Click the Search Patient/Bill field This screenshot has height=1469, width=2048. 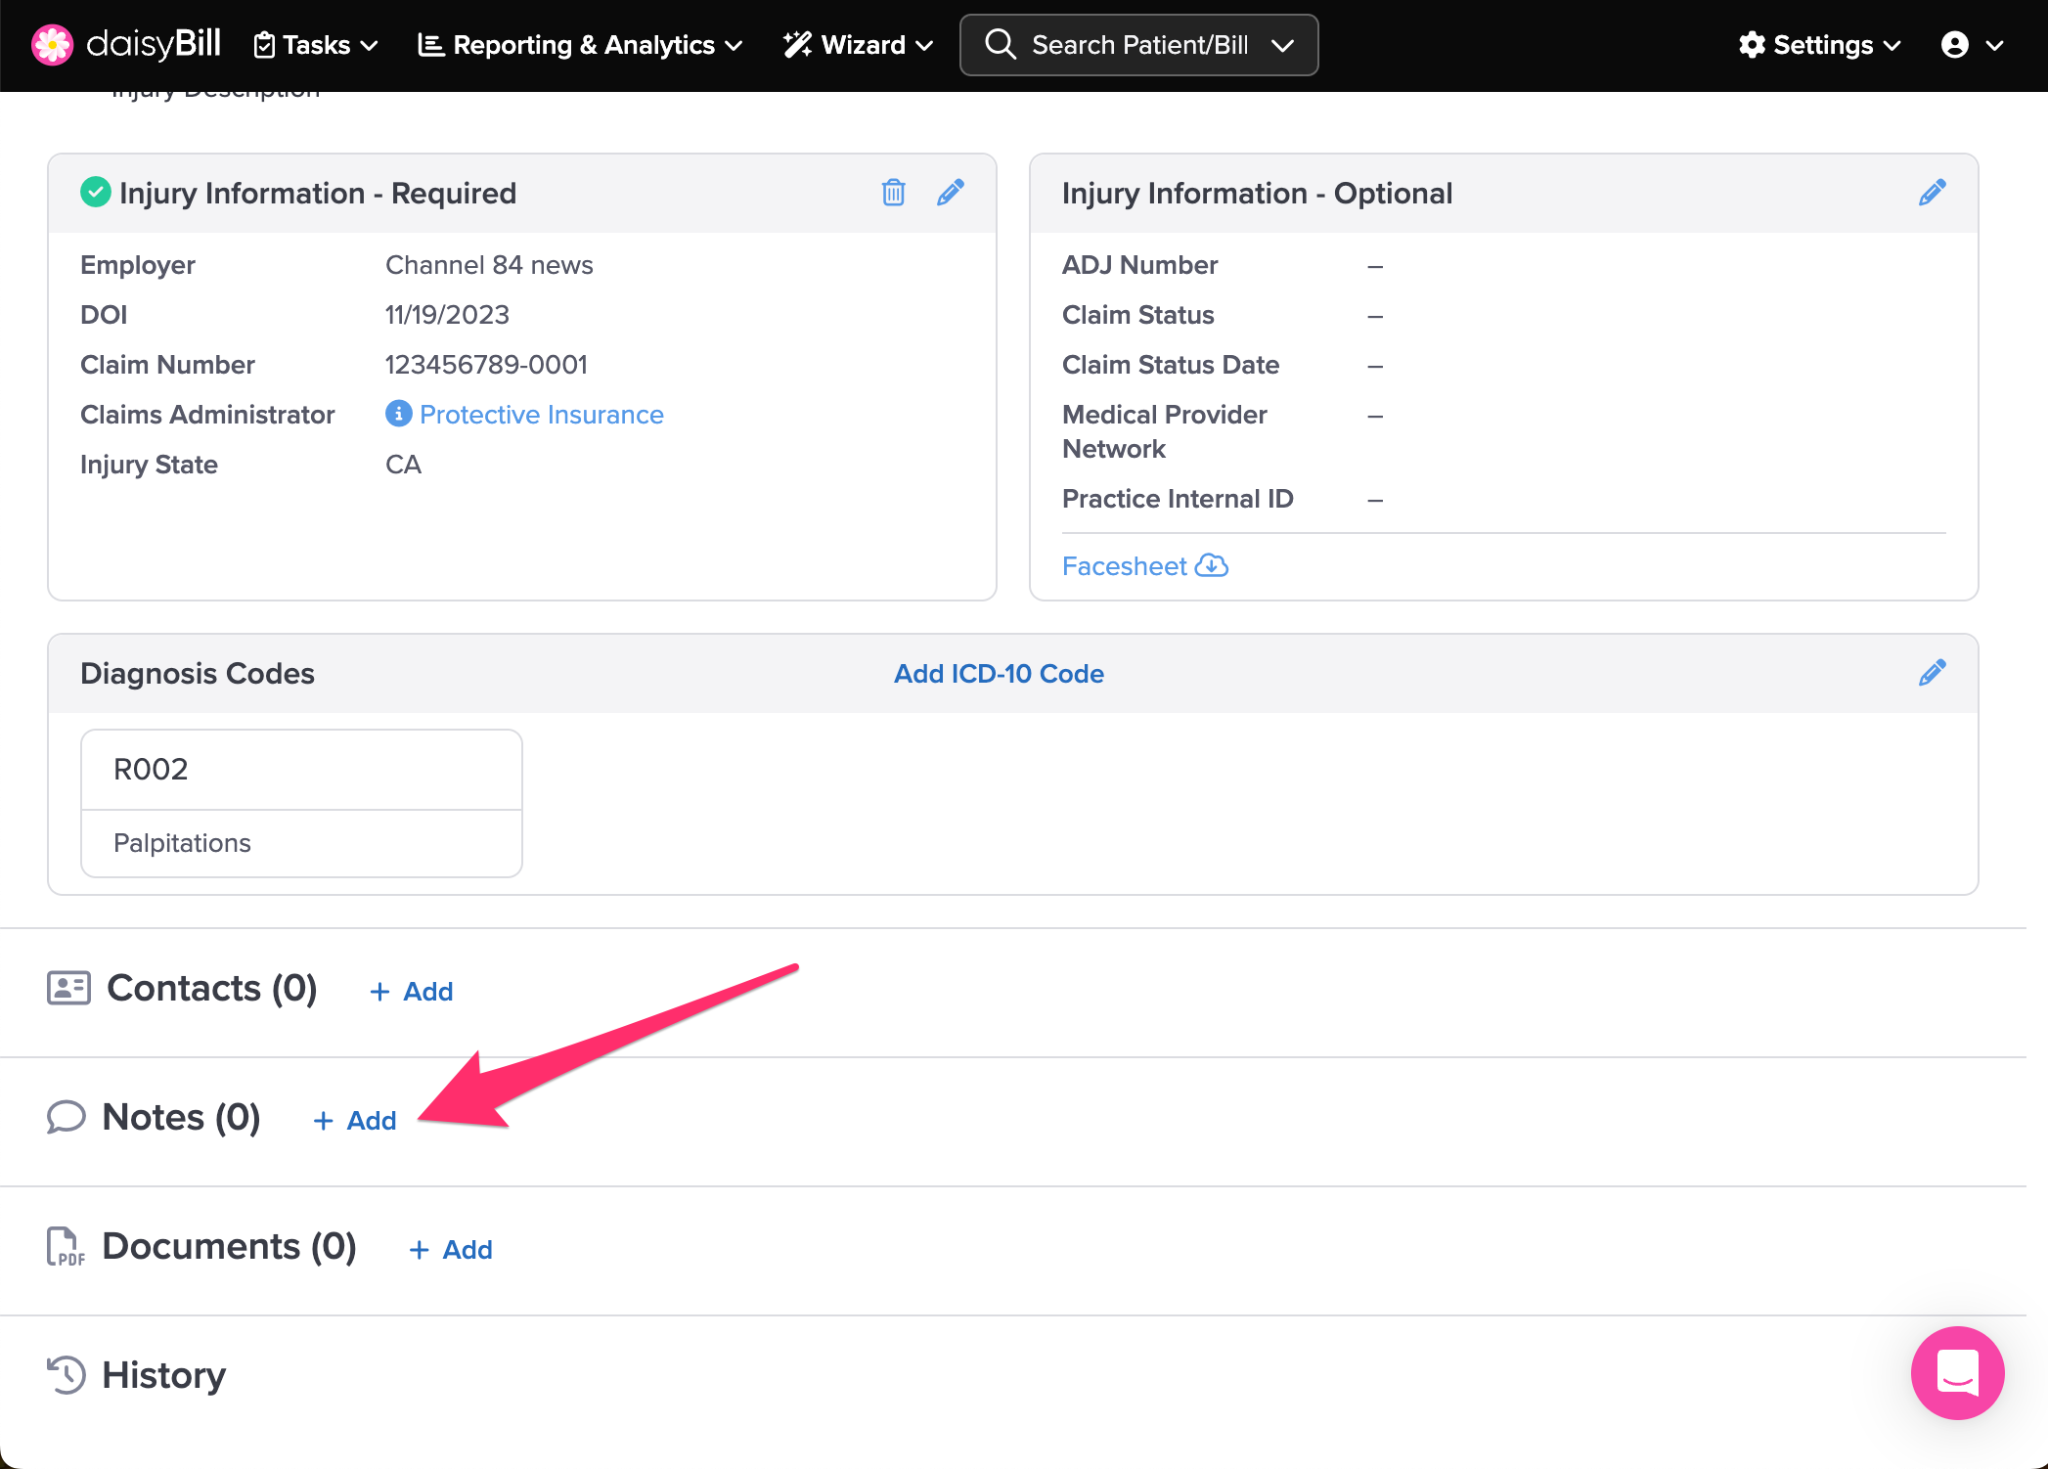[1139, 45]
